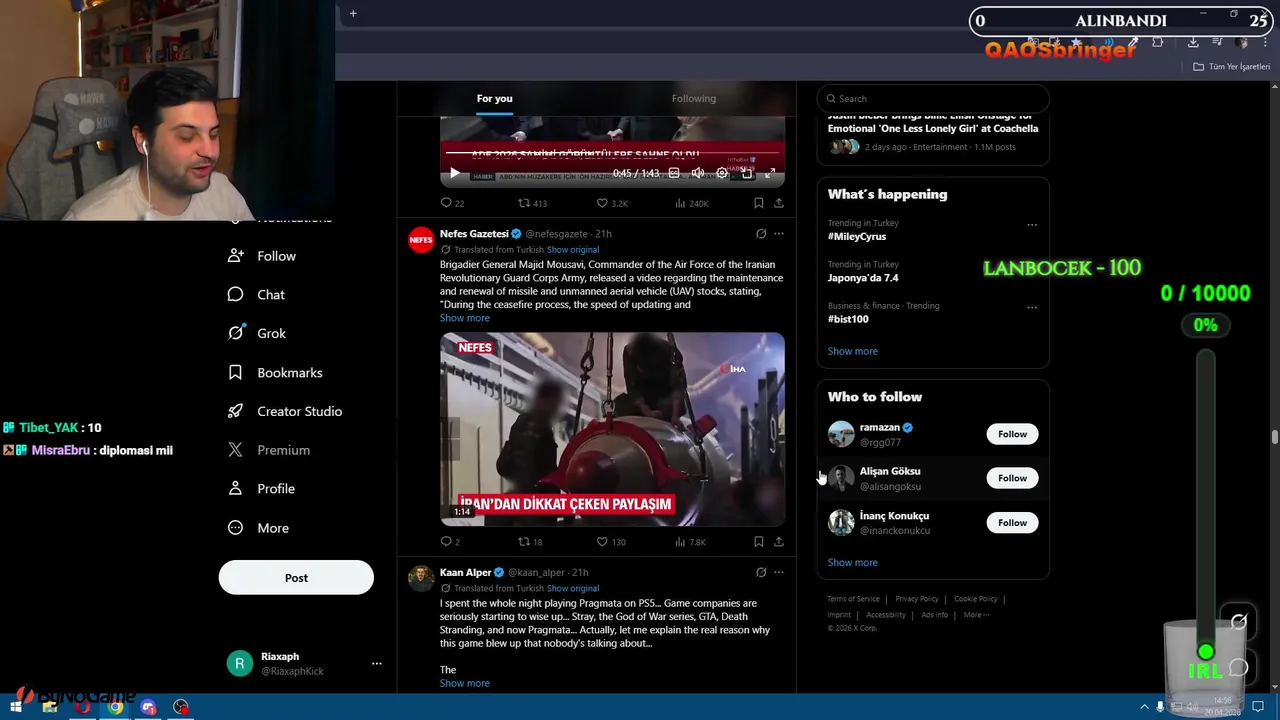Go to Profile in the sidebar

click(x=261, y=489)
